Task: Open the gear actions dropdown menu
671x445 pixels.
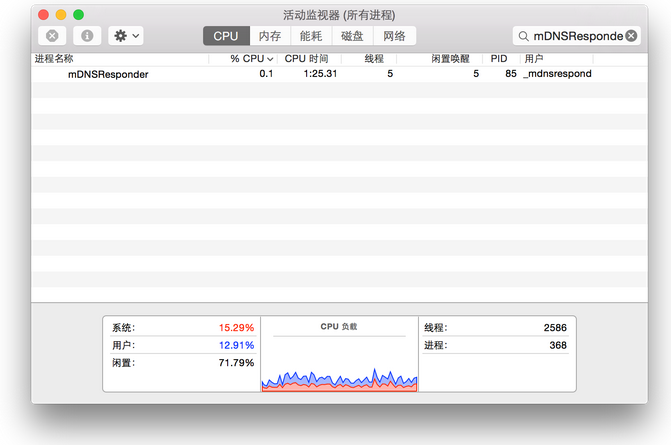Action: point(127,36)
